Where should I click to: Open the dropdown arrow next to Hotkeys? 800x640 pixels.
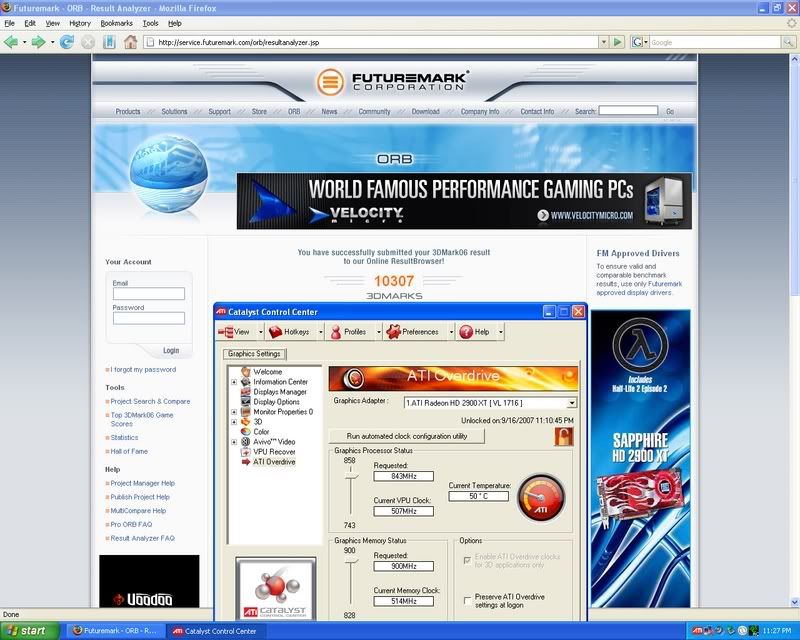pyautogui.click(x=320, y=332)
